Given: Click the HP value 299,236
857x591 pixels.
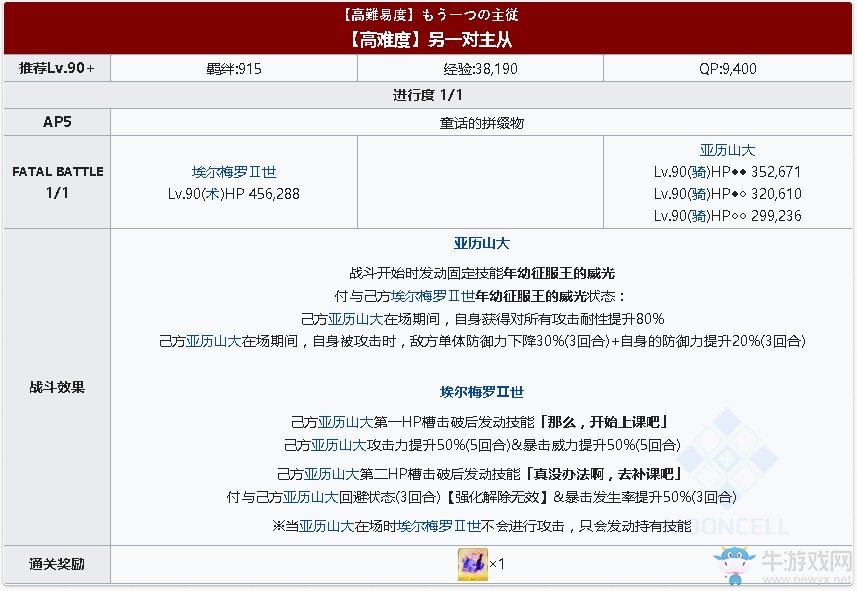Looking at the screenshot, I should coord(776,216).
